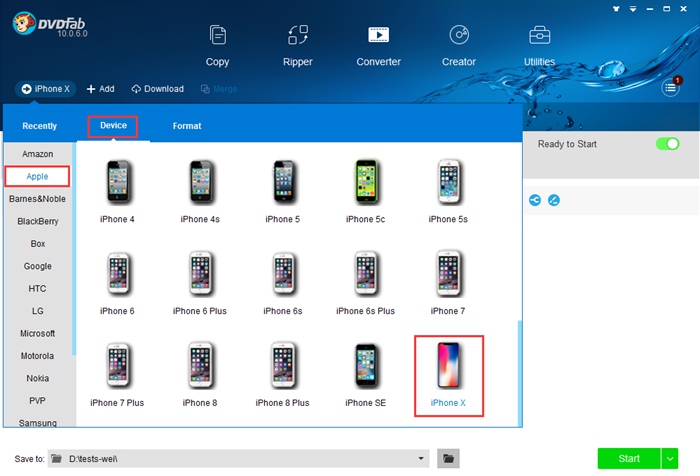Select Amazon in the brand list
Viewport: 700px width, 476px height.
pos(38,154)
